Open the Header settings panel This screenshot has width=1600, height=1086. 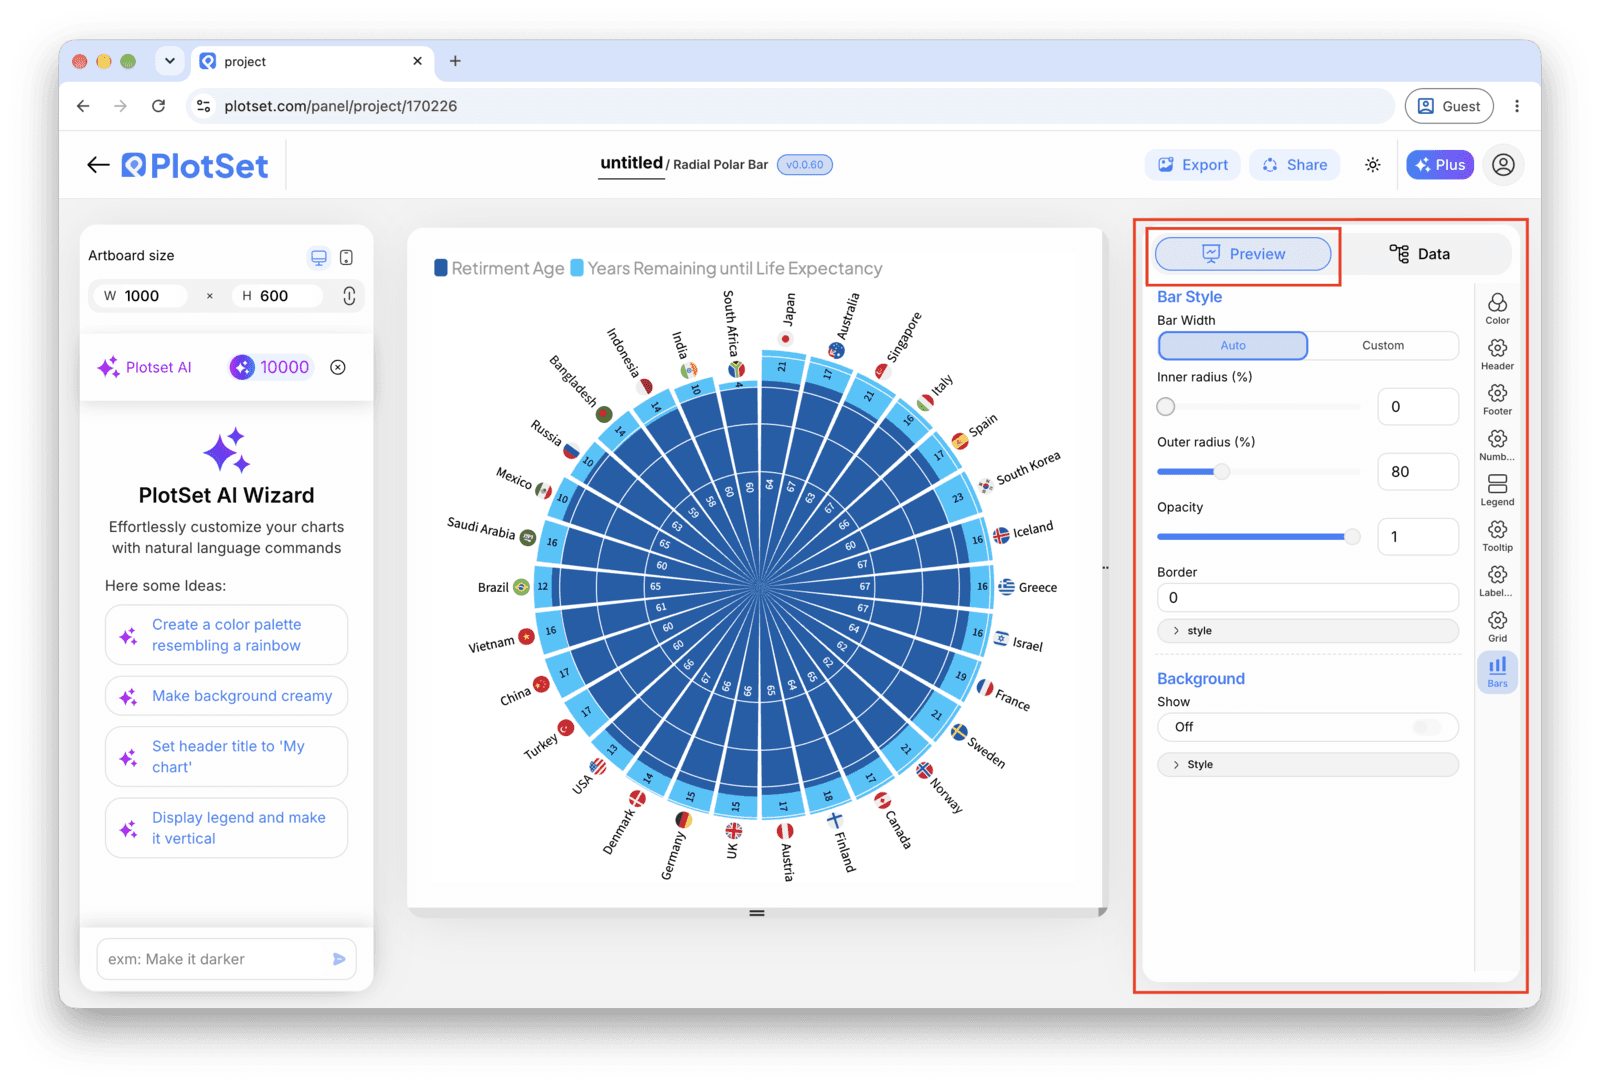pos(1497,354)
